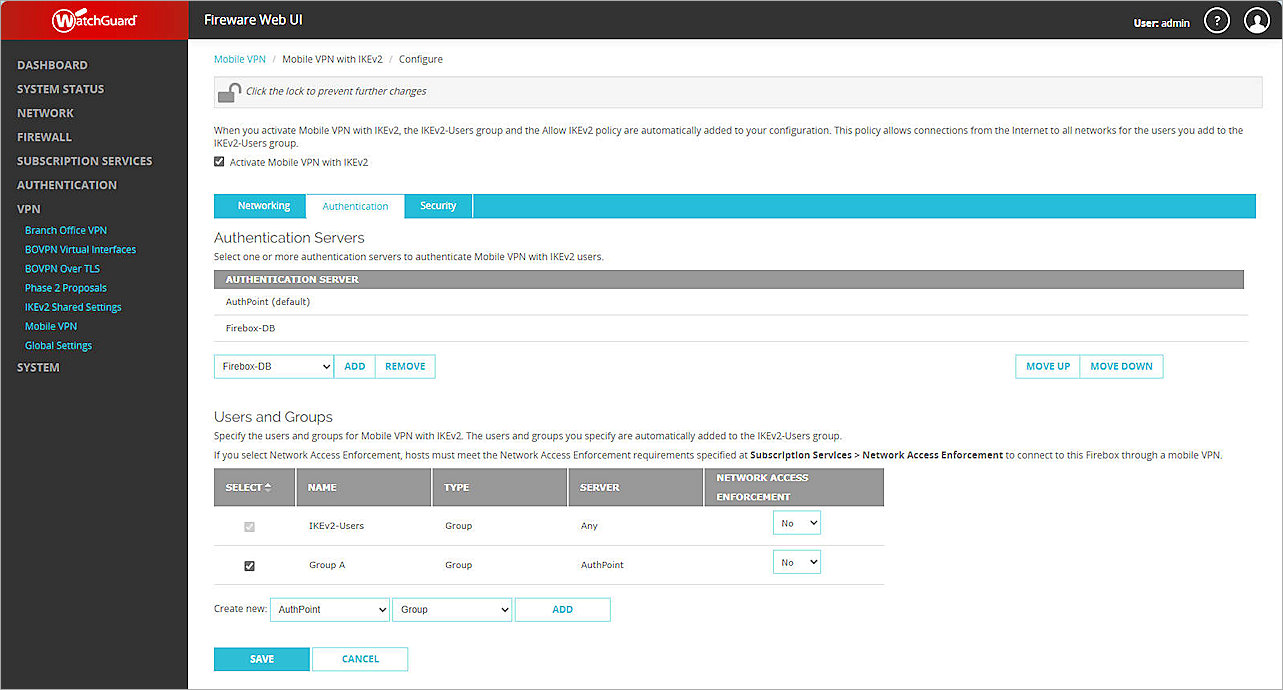Screen dimensions: 1283x690
Task: Click ADD to add another authentication server
Action: click(x=354, y=366)
